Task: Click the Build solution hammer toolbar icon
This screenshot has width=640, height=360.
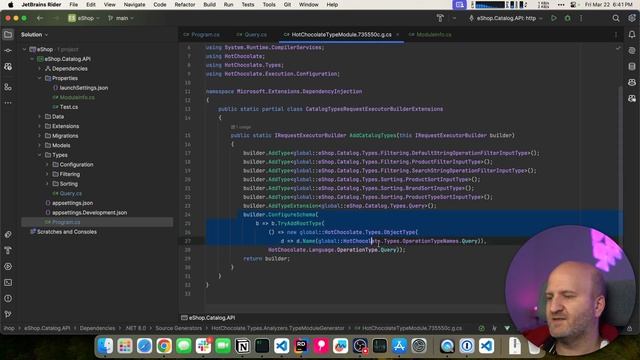Action: (x=440, y=18)
